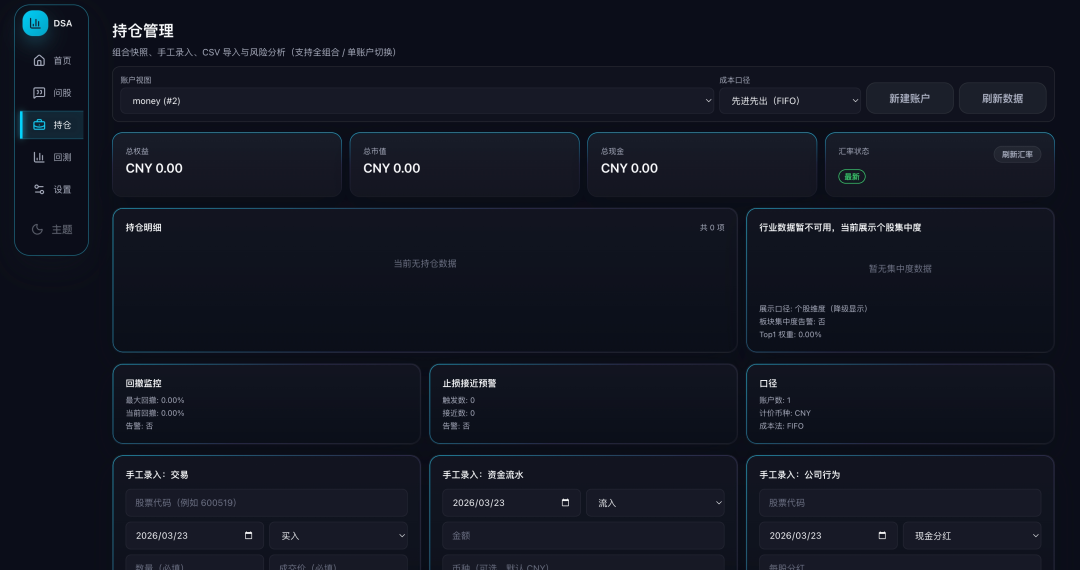Open the 问股 chat icon
1080x570 pixels.
(39, 93)
